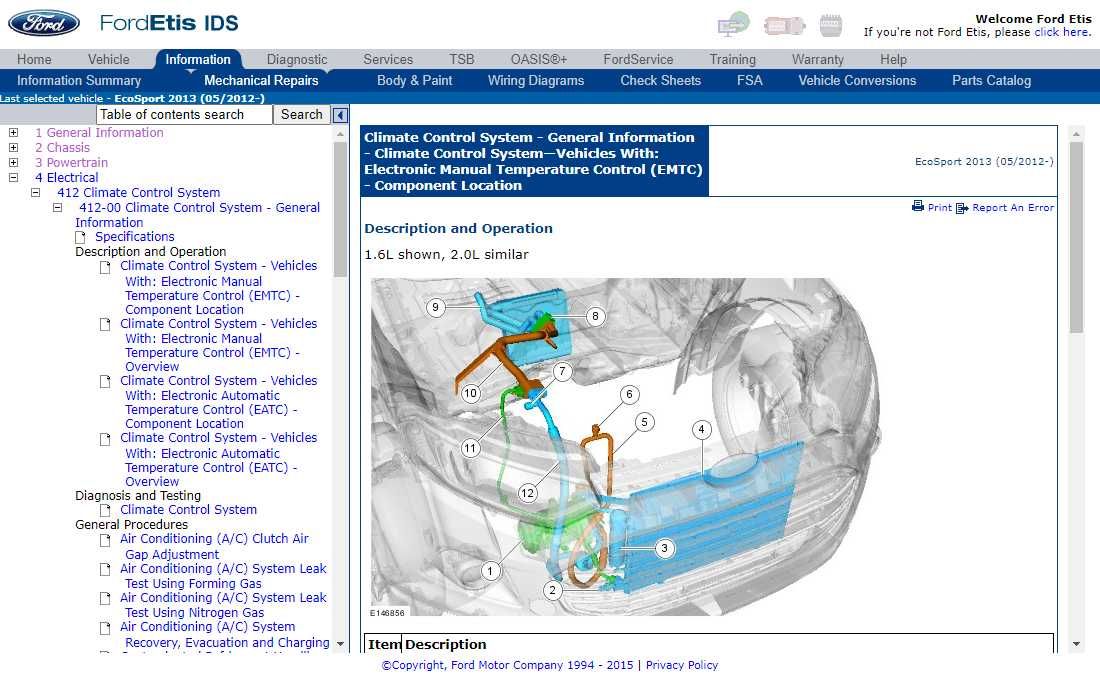Click the tree panel scroll down arrow

click(x=340, y=644)
